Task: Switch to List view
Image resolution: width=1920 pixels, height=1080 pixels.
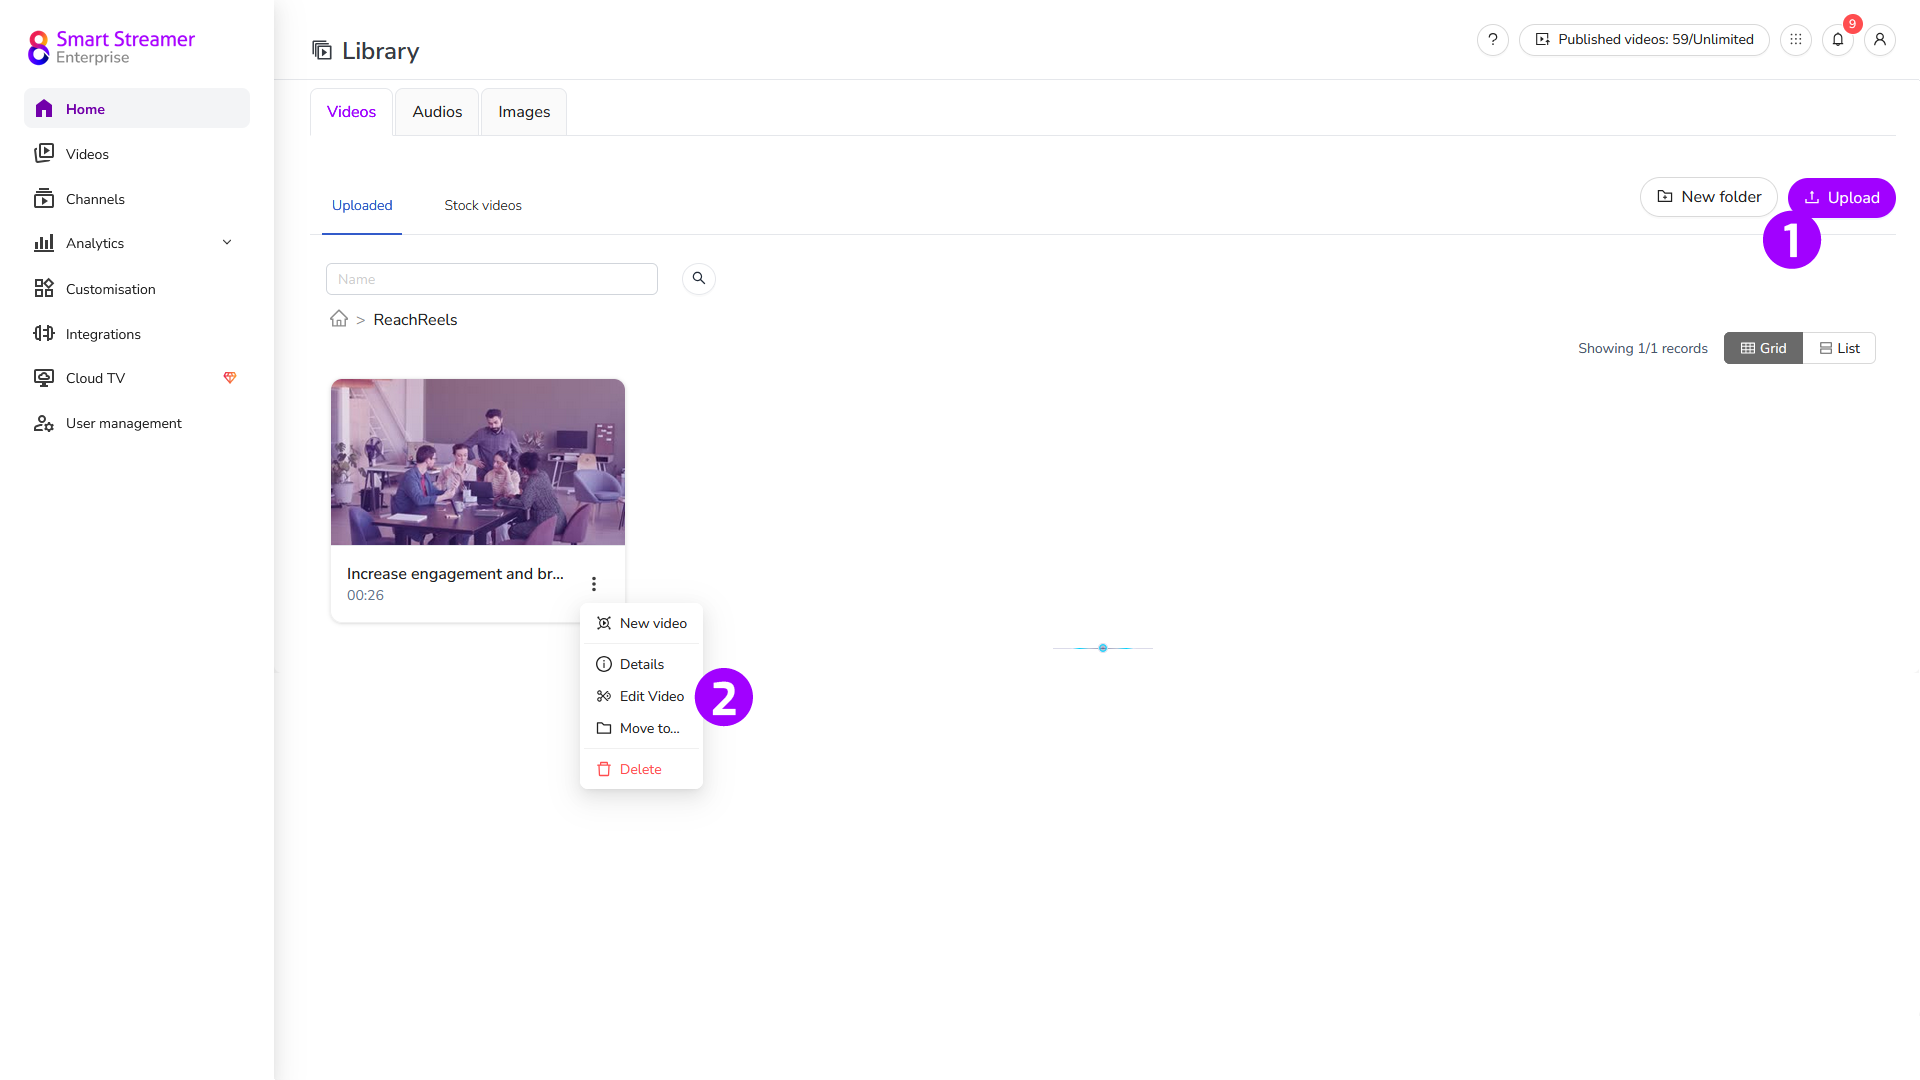Action: click(x=1839, y=348)
